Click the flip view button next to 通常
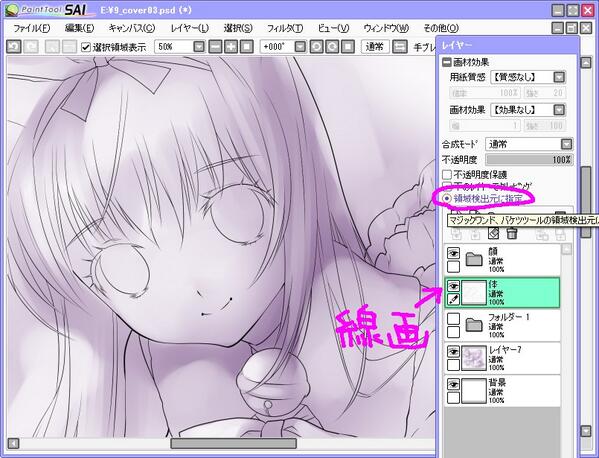Image resolution: width=599 pixels, height=458 pixels. click(x=400, y=47)
